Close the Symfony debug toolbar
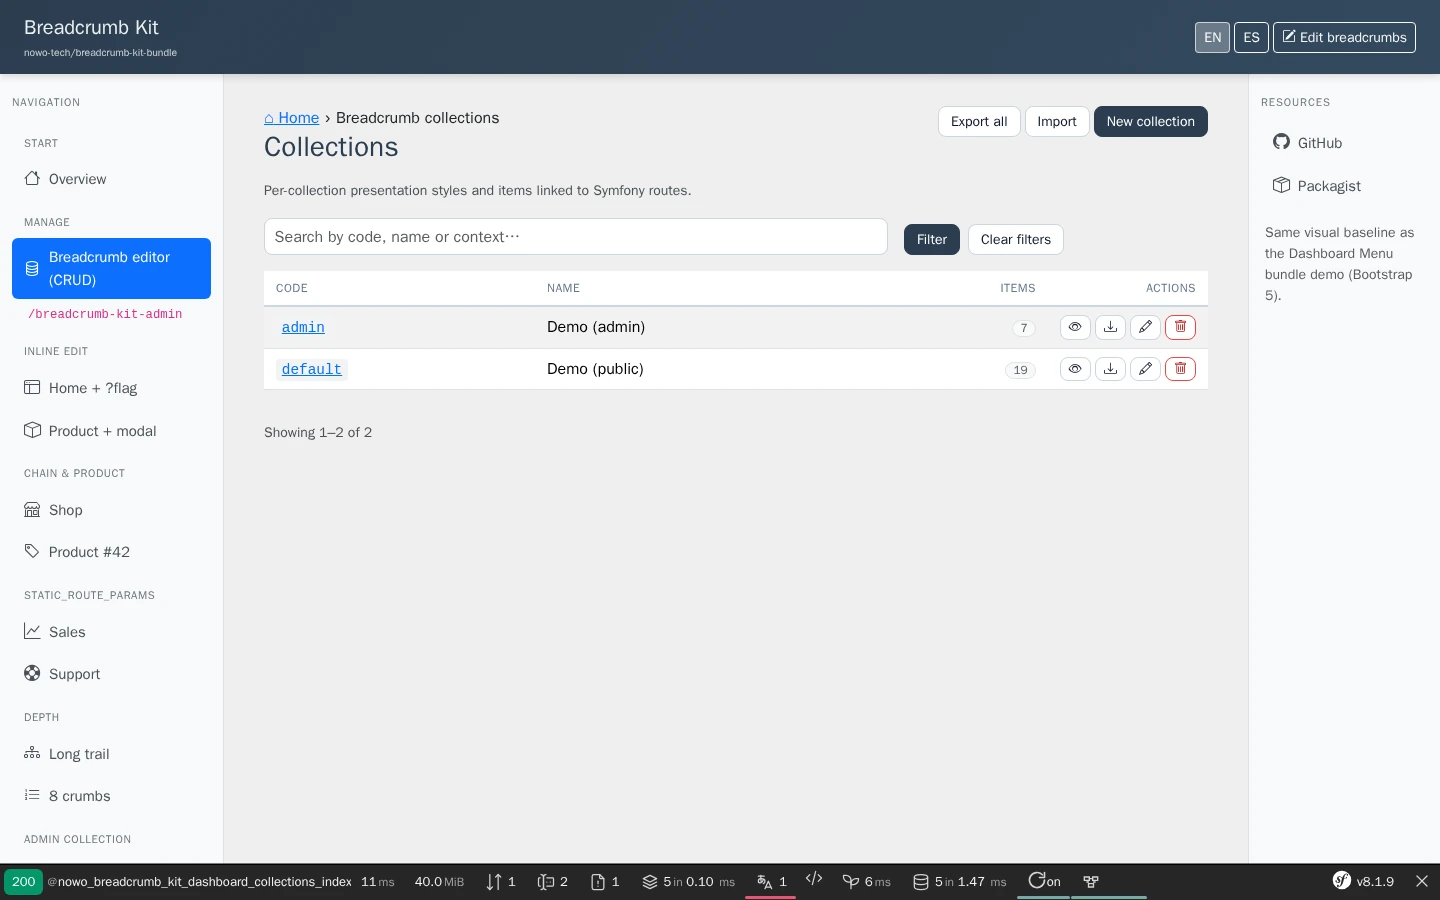 (x=1422, y=881)
